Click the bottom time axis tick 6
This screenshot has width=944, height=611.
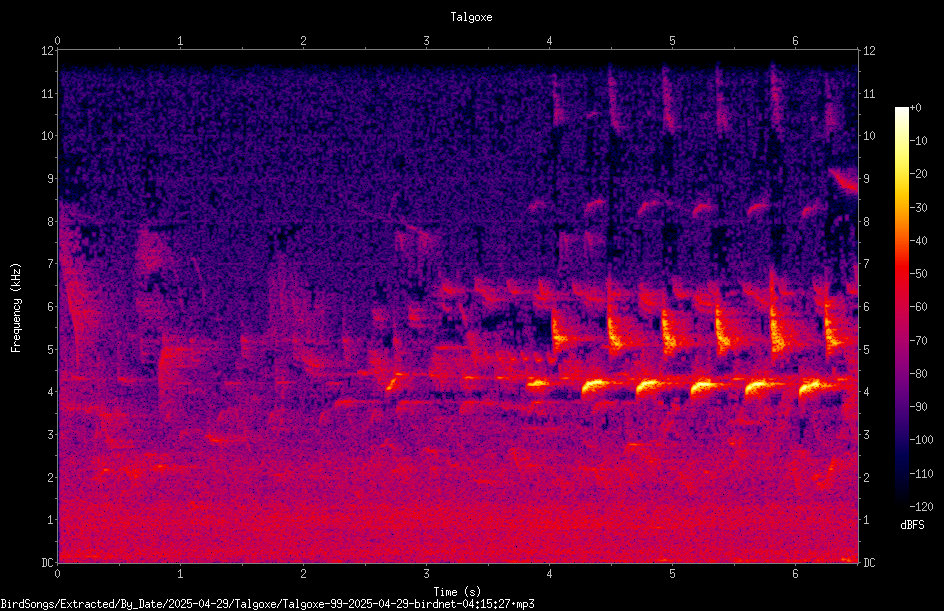795,574
